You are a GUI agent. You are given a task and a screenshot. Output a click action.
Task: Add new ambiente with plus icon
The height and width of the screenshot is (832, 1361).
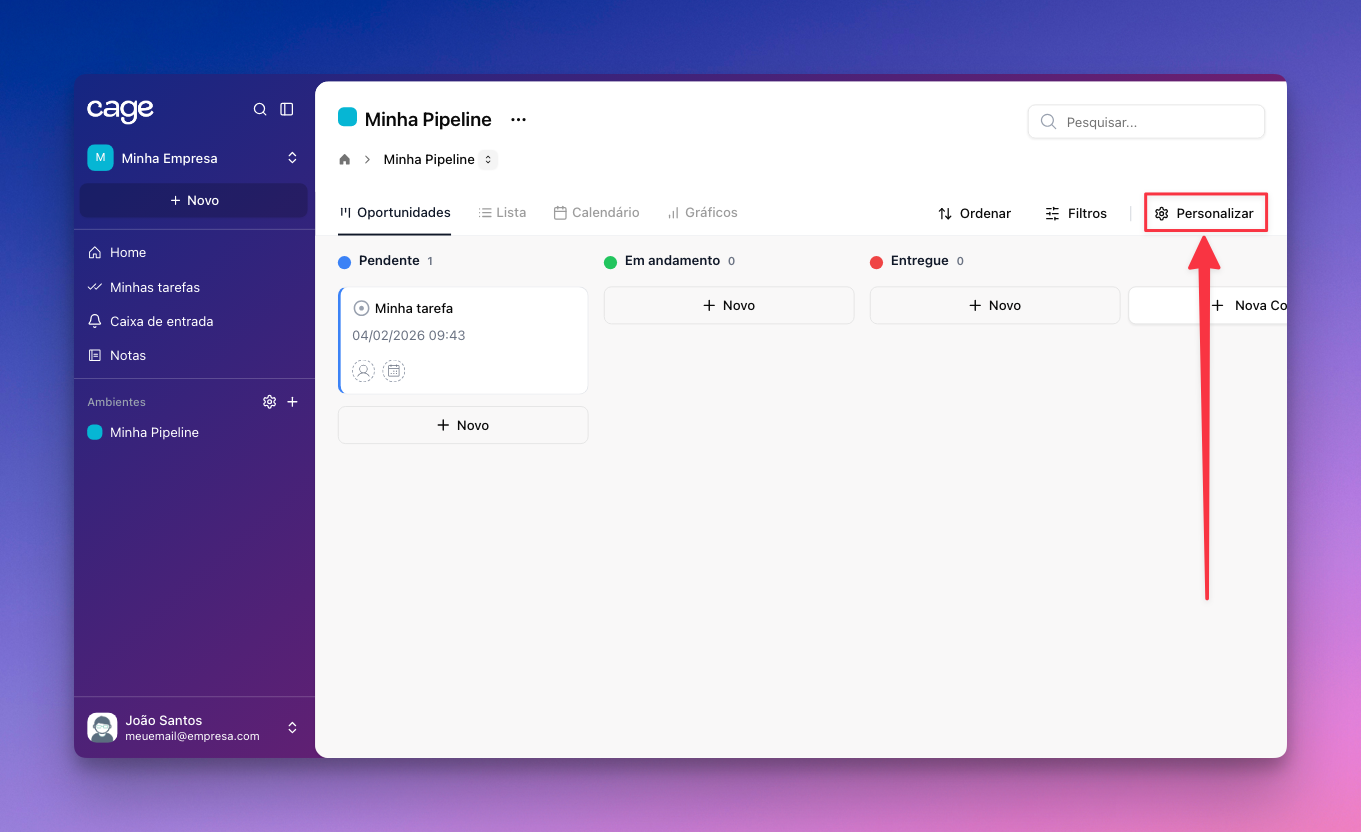293,402
